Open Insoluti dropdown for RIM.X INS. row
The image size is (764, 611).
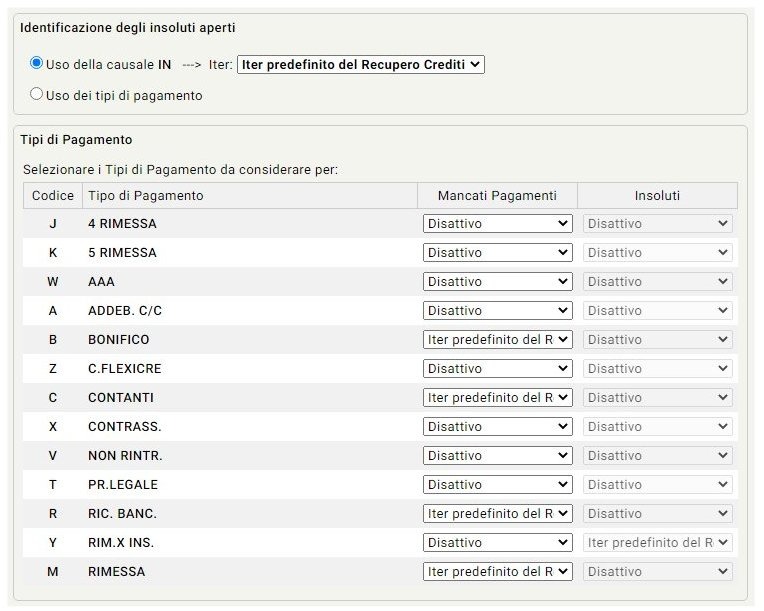tap(657, 543)
